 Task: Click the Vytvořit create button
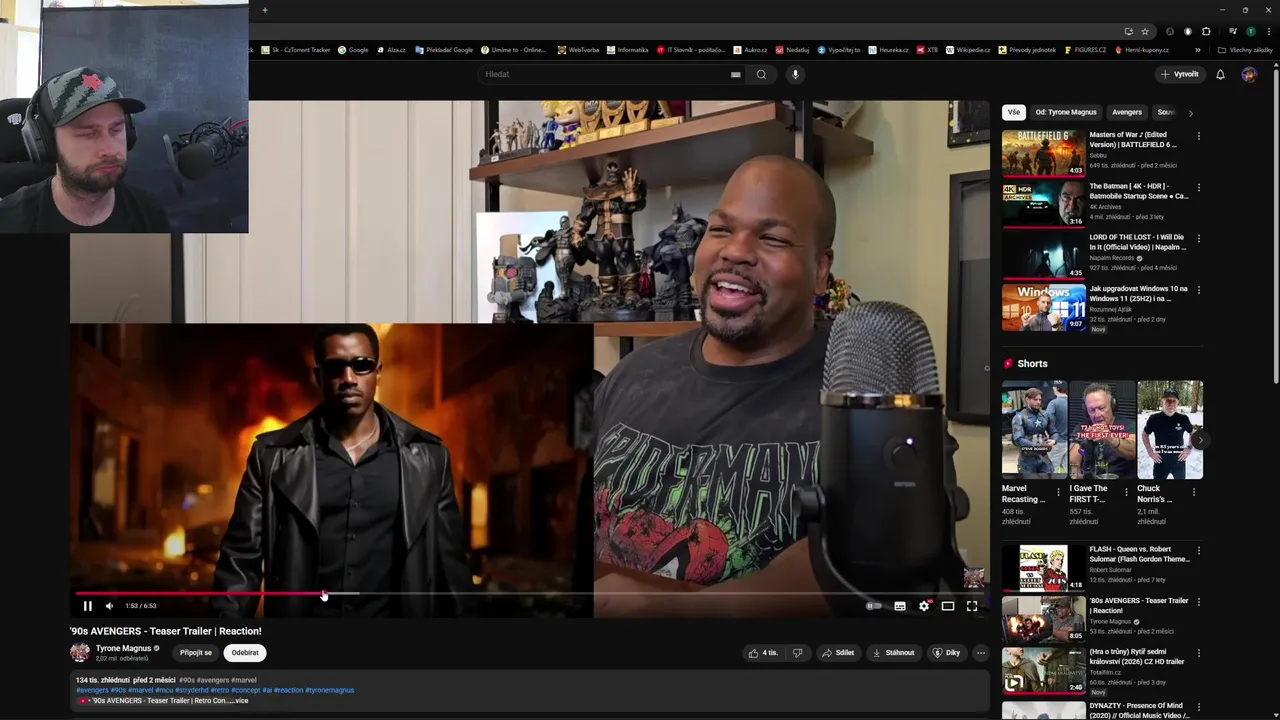[1180, 74]
